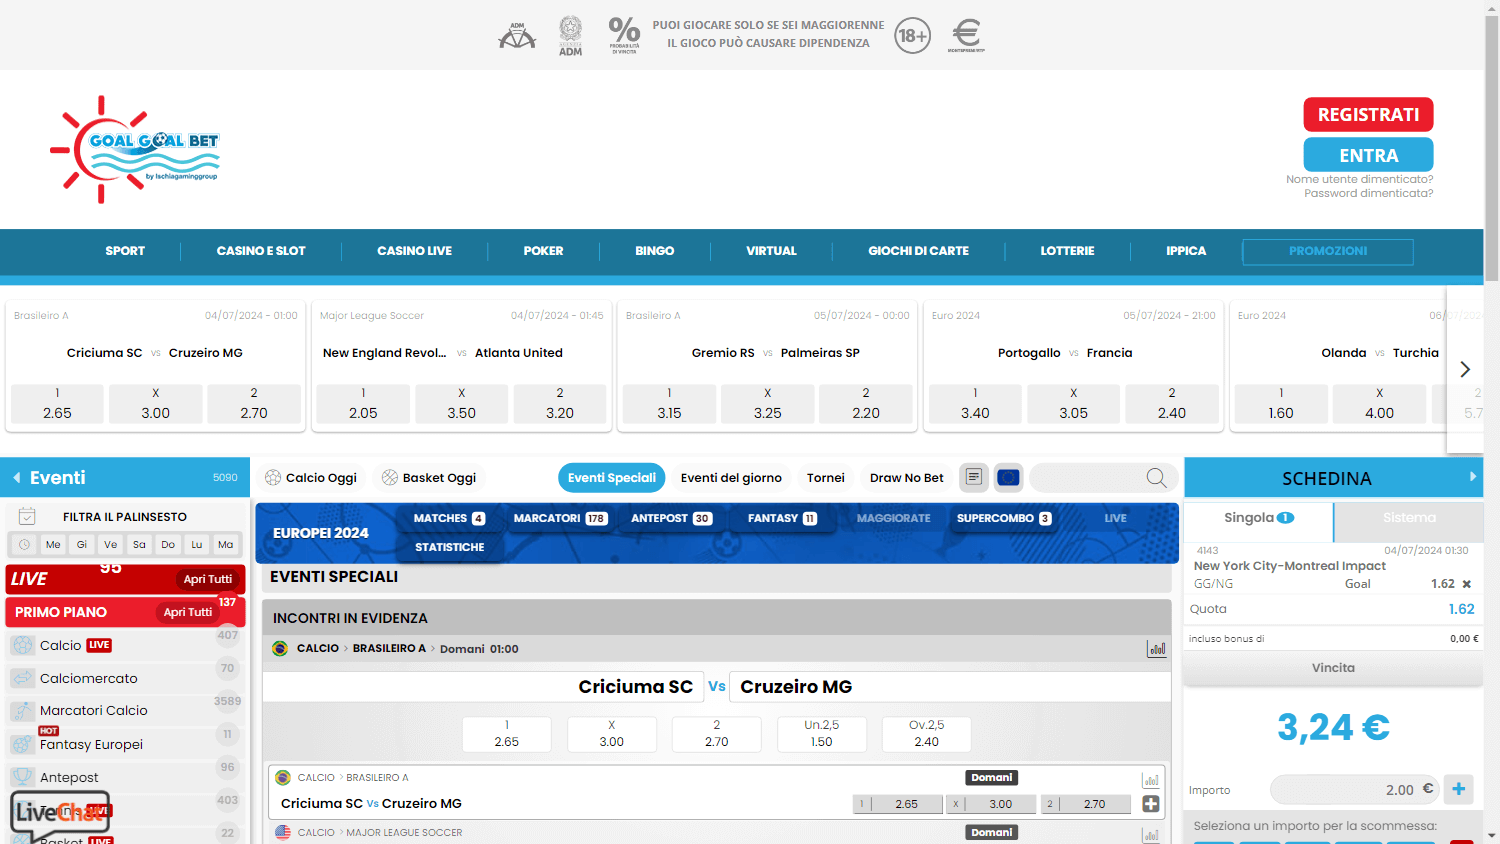This screenshot has height=844, width=1500.
Task: Open SUPERCOMBO tab in Europei 2024
Action: [x=1004, y=518]
